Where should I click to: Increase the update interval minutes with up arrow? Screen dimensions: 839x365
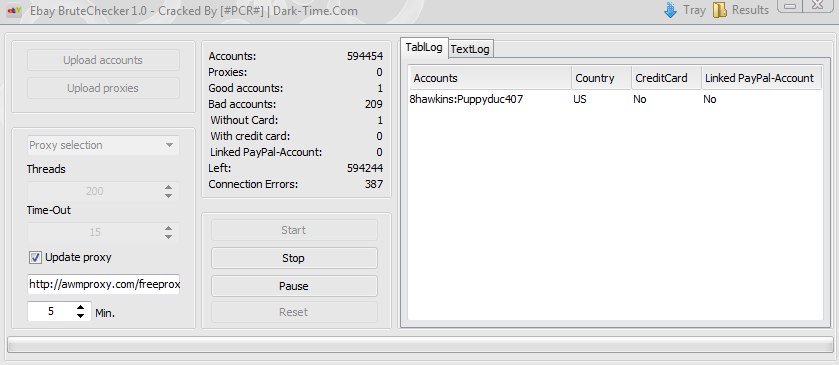pyautogui.click(x=80, y=307)
